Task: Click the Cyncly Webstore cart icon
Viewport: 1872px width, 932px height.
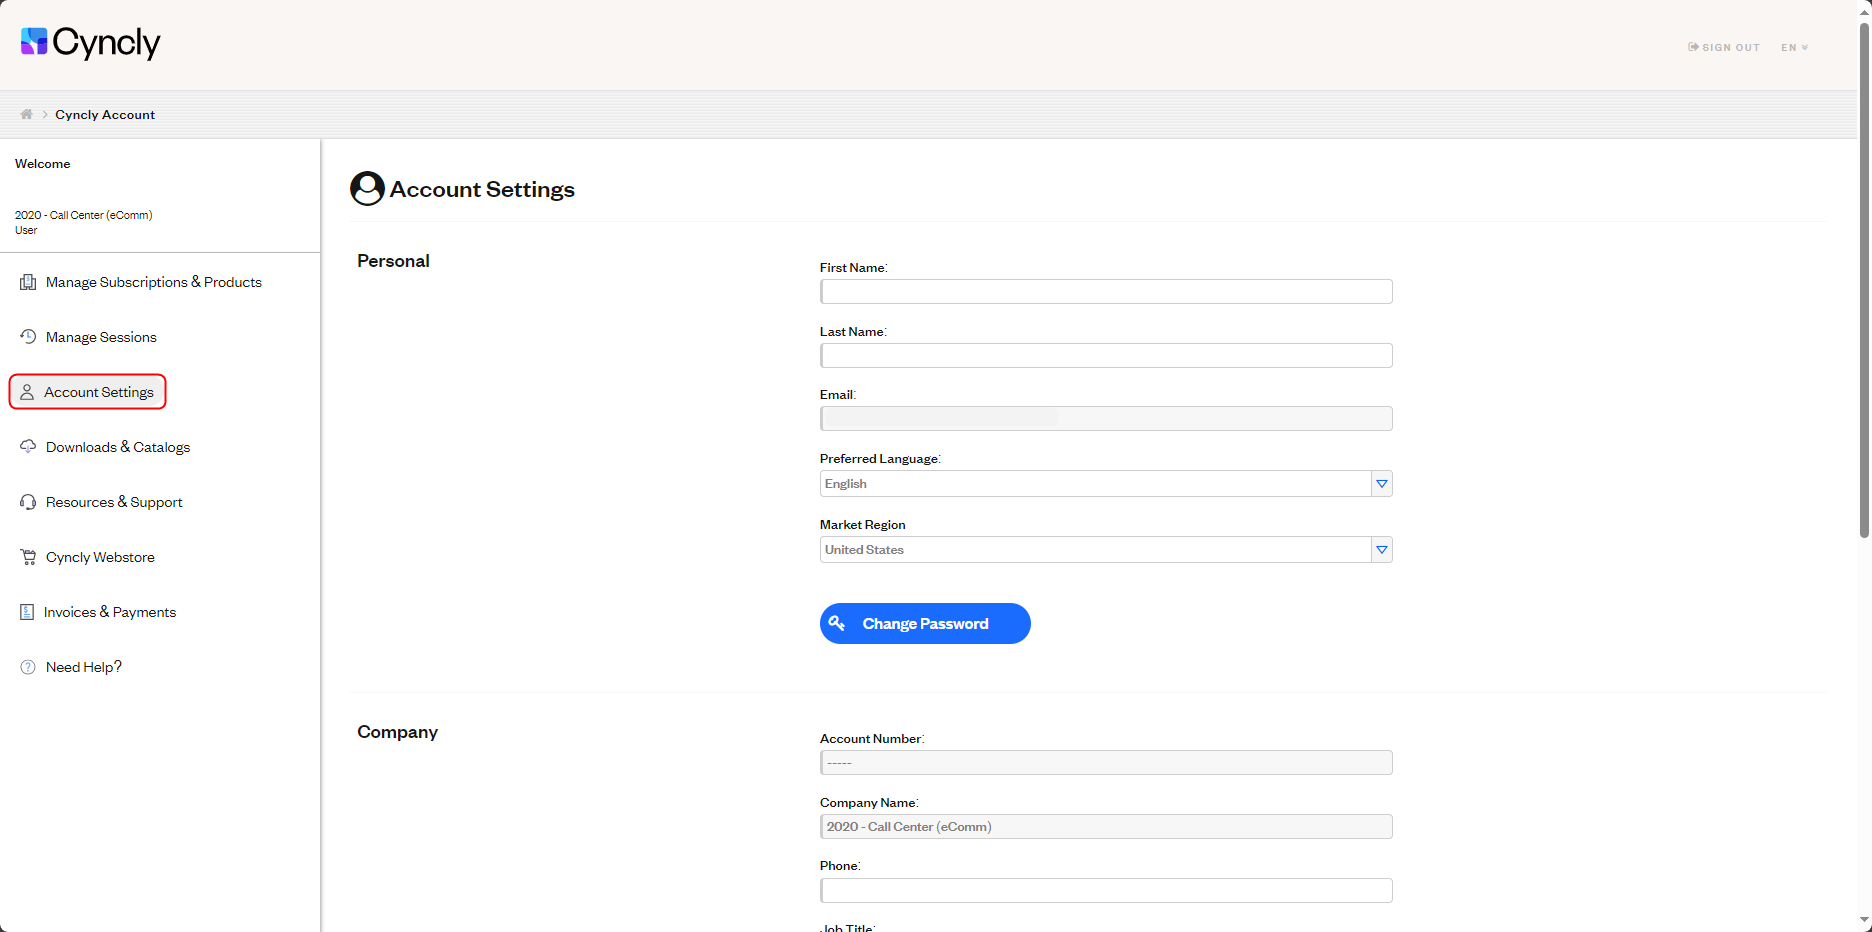Action: click(28, 557)
